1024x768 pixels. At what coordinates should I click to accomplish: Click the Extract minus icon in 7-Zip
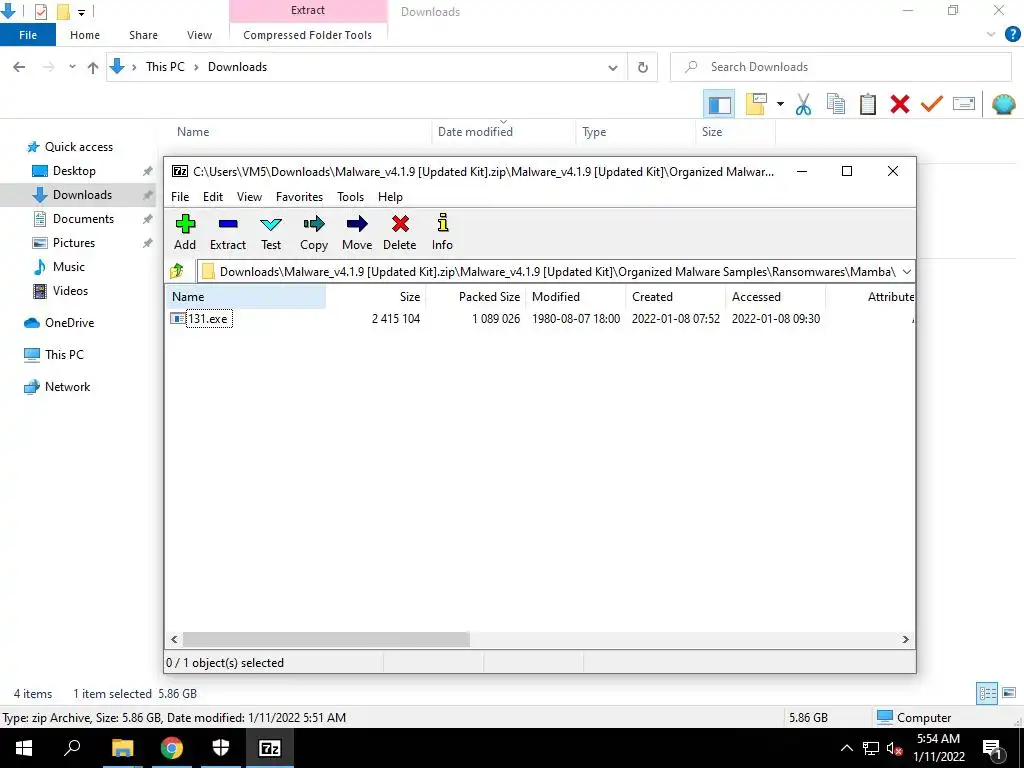point(228,224)
